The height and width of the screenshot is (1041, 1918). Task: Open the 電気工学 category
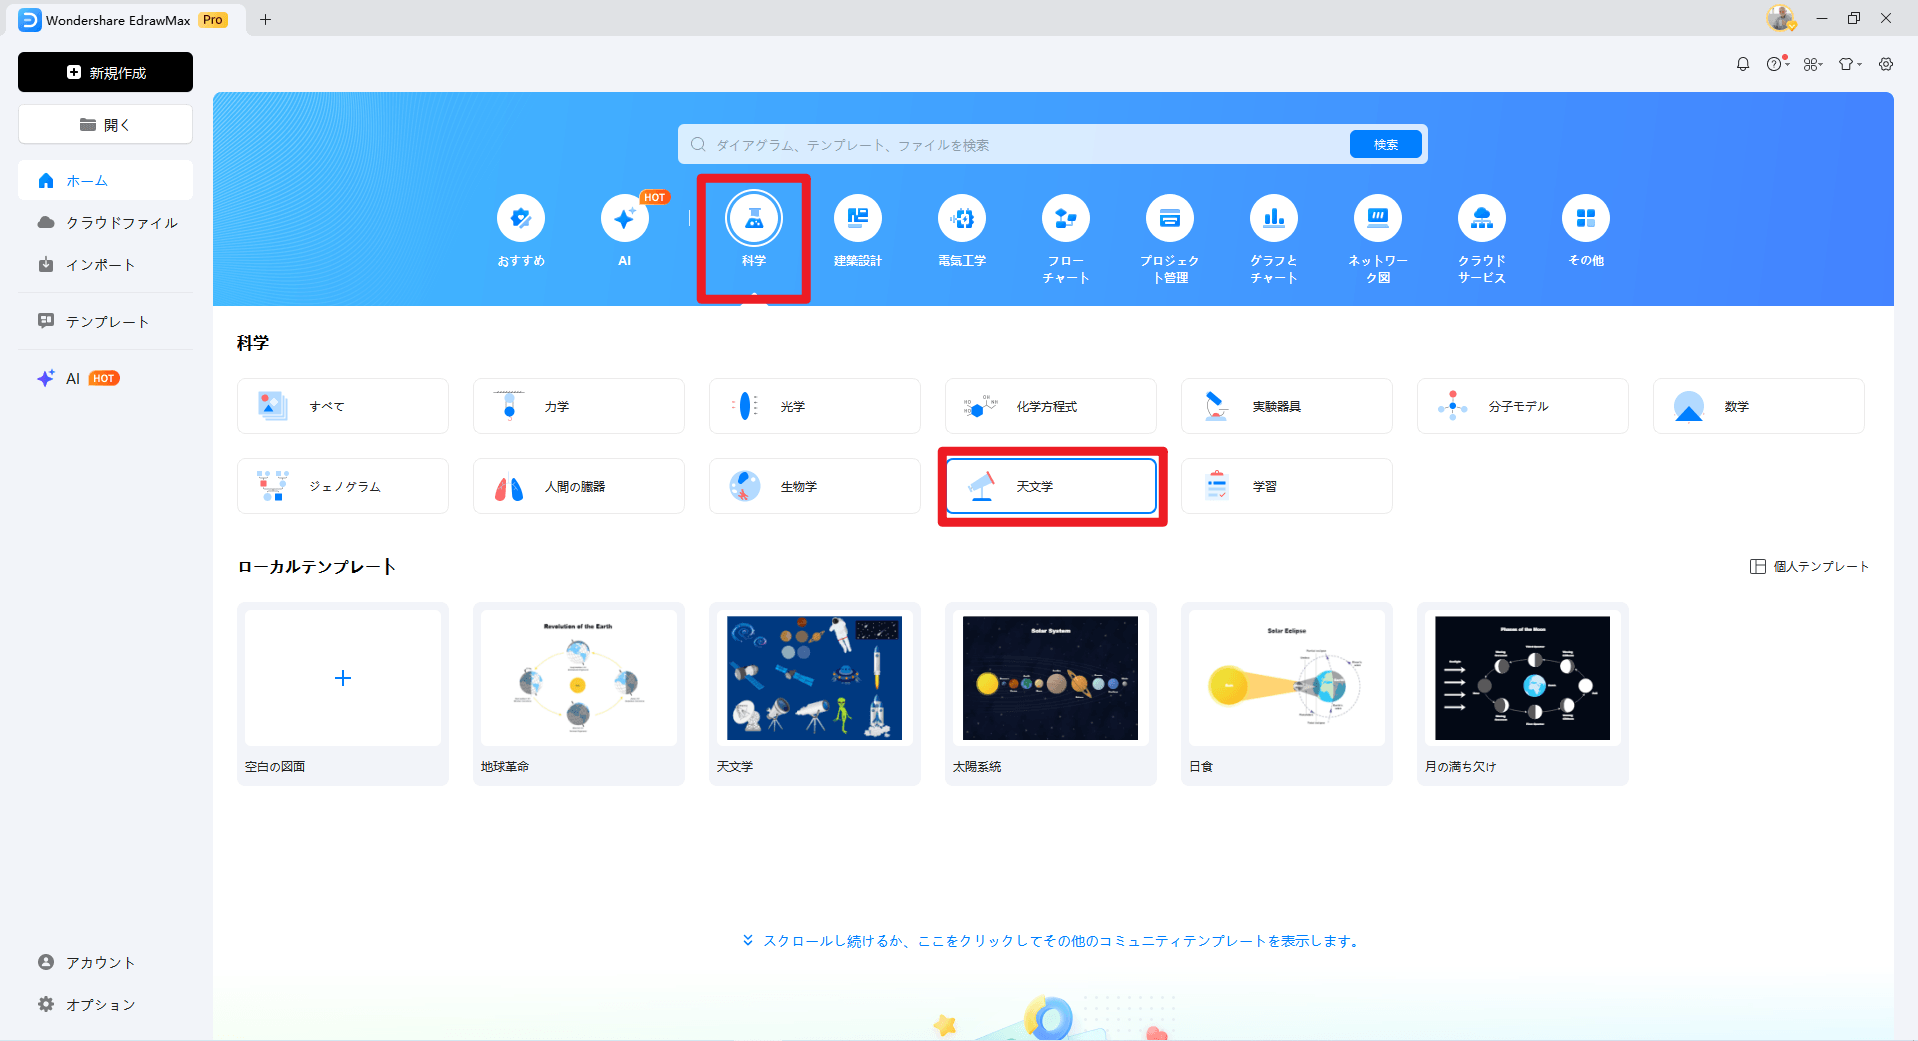961,232
